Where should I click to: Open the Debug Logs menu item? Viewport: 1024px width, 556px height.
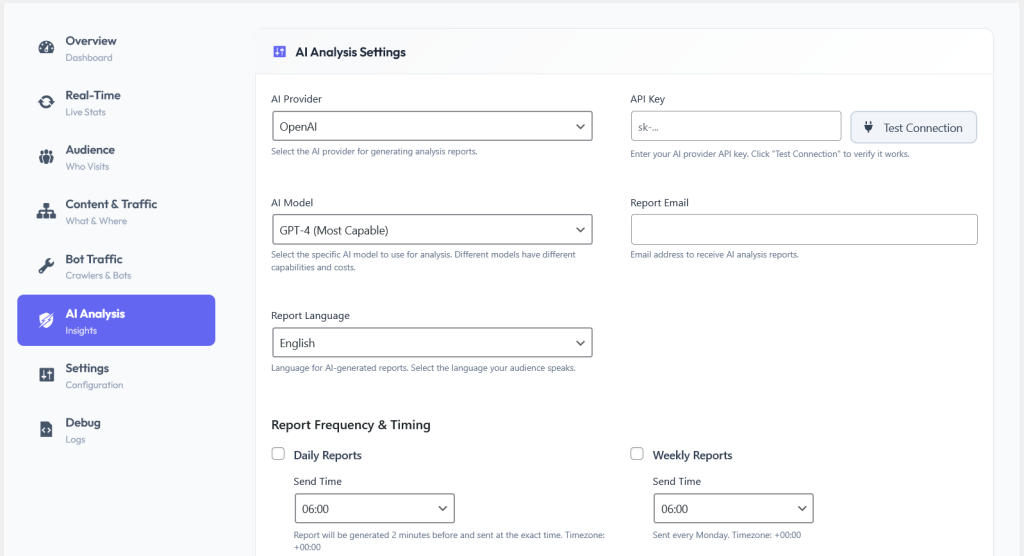point(116,430)
